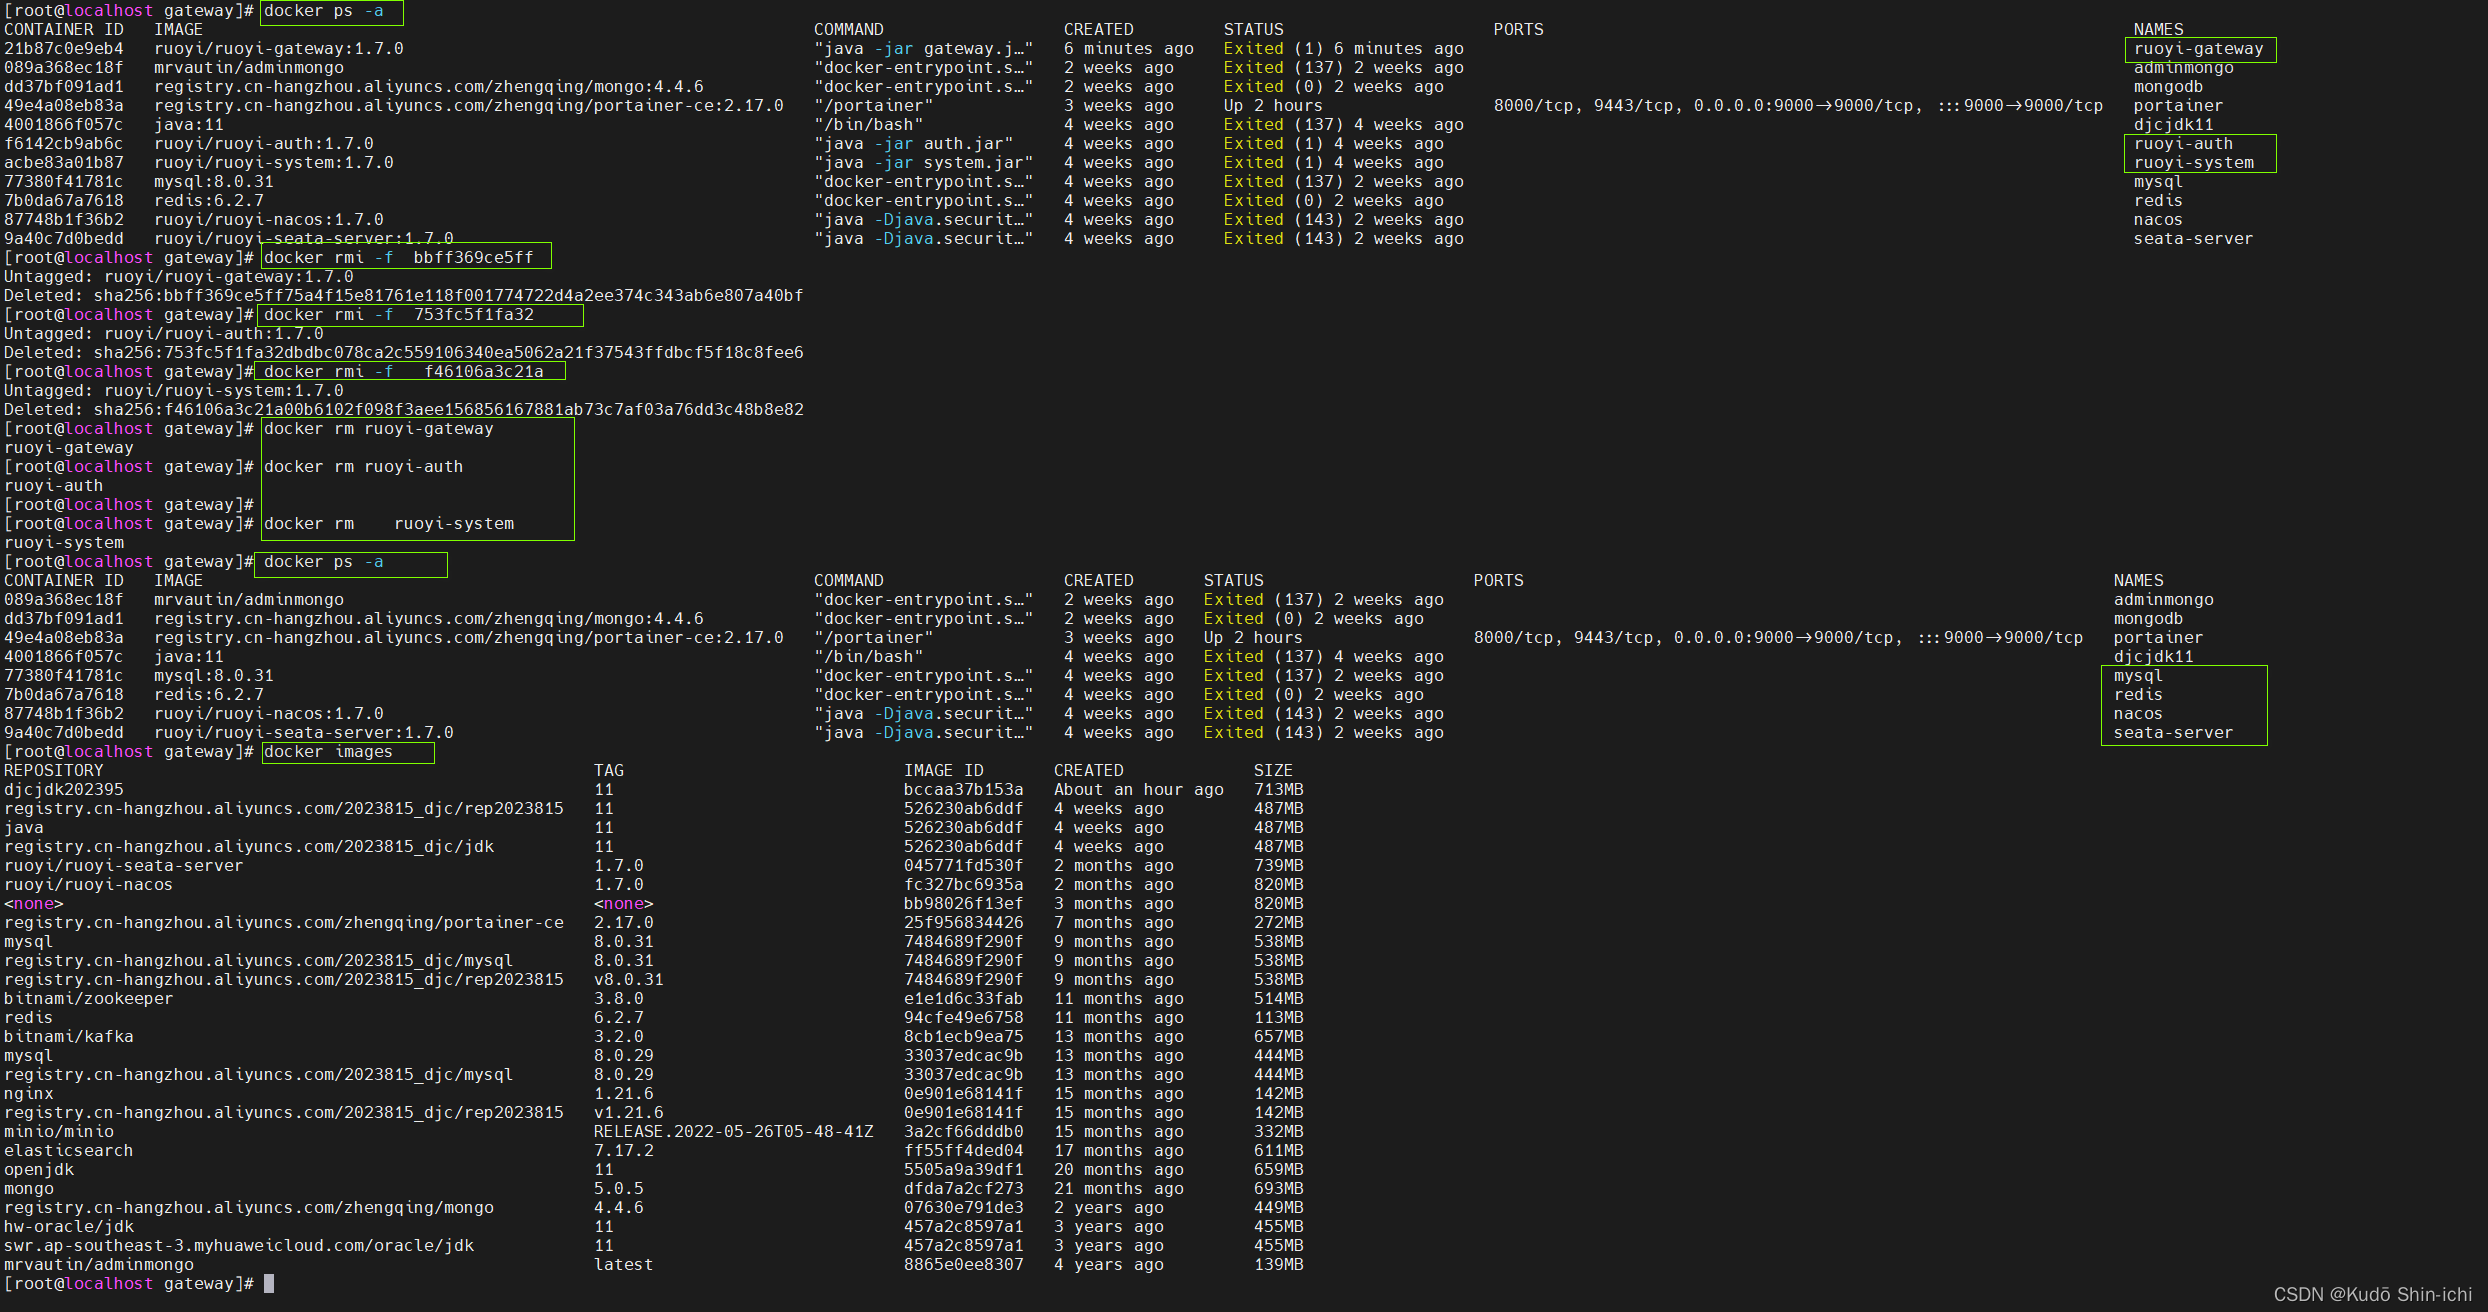Click image ID 07630e791de3

point(964,1208)
